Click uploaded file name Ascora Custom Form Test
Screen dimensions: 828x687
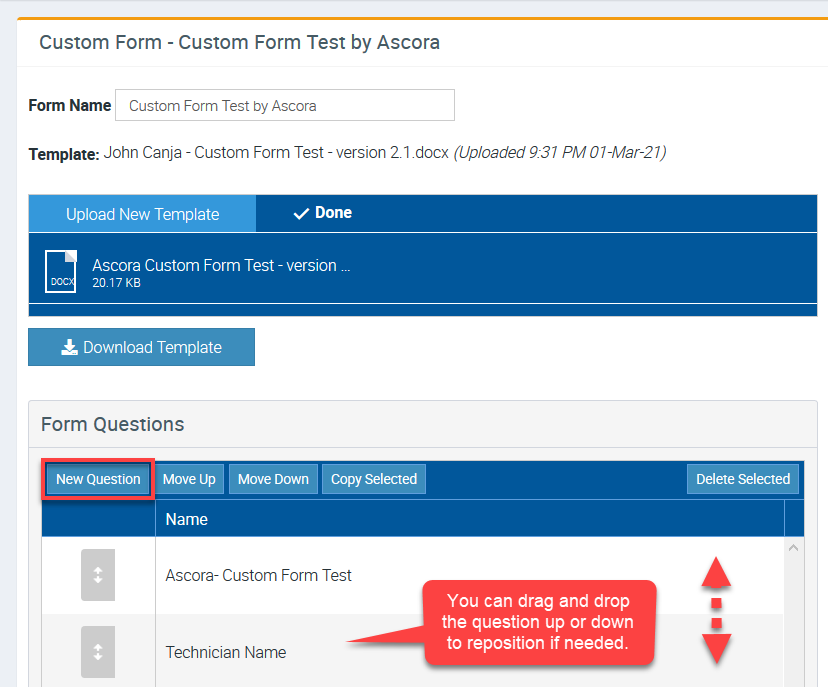pos(221,266)
